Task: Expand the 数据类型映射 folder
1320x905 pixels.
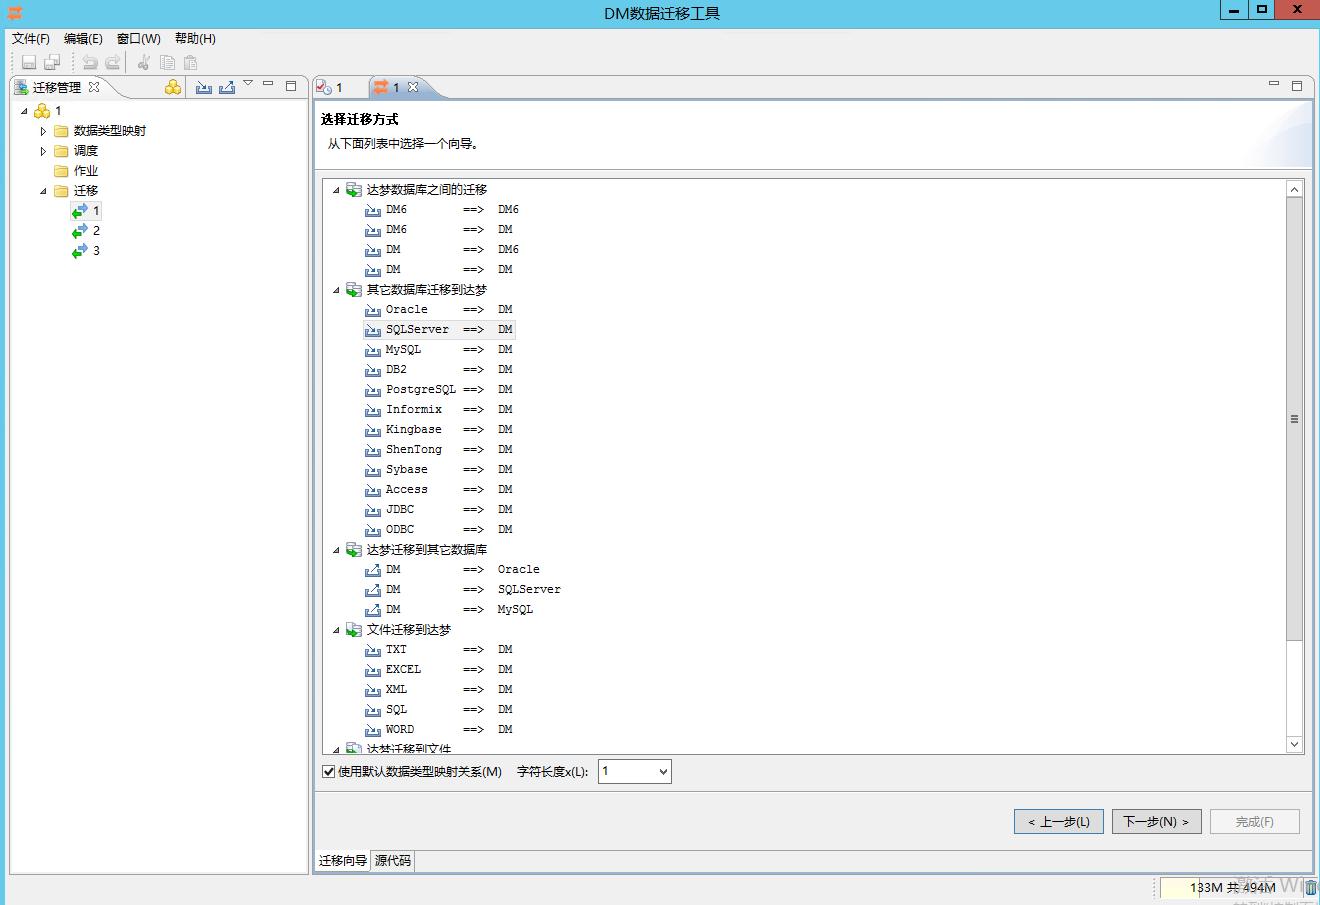Action: 43,131
